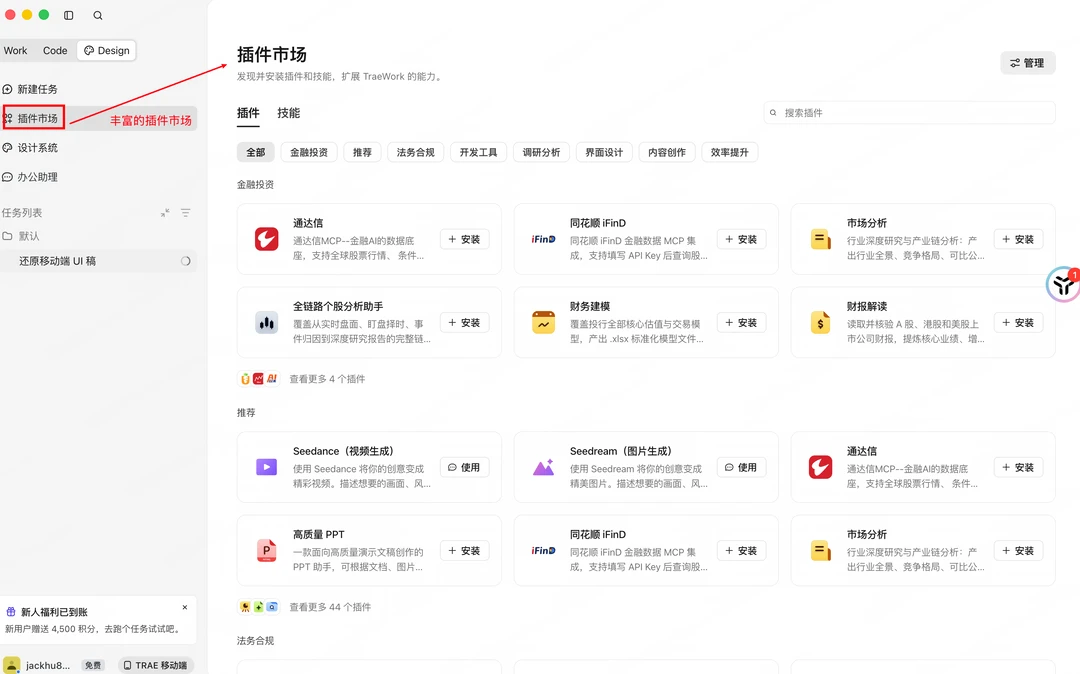The width and height of the screenshot is (1080, 674).
Task: Open the jackhu8 user profile avatar
Action: [11, 664]
